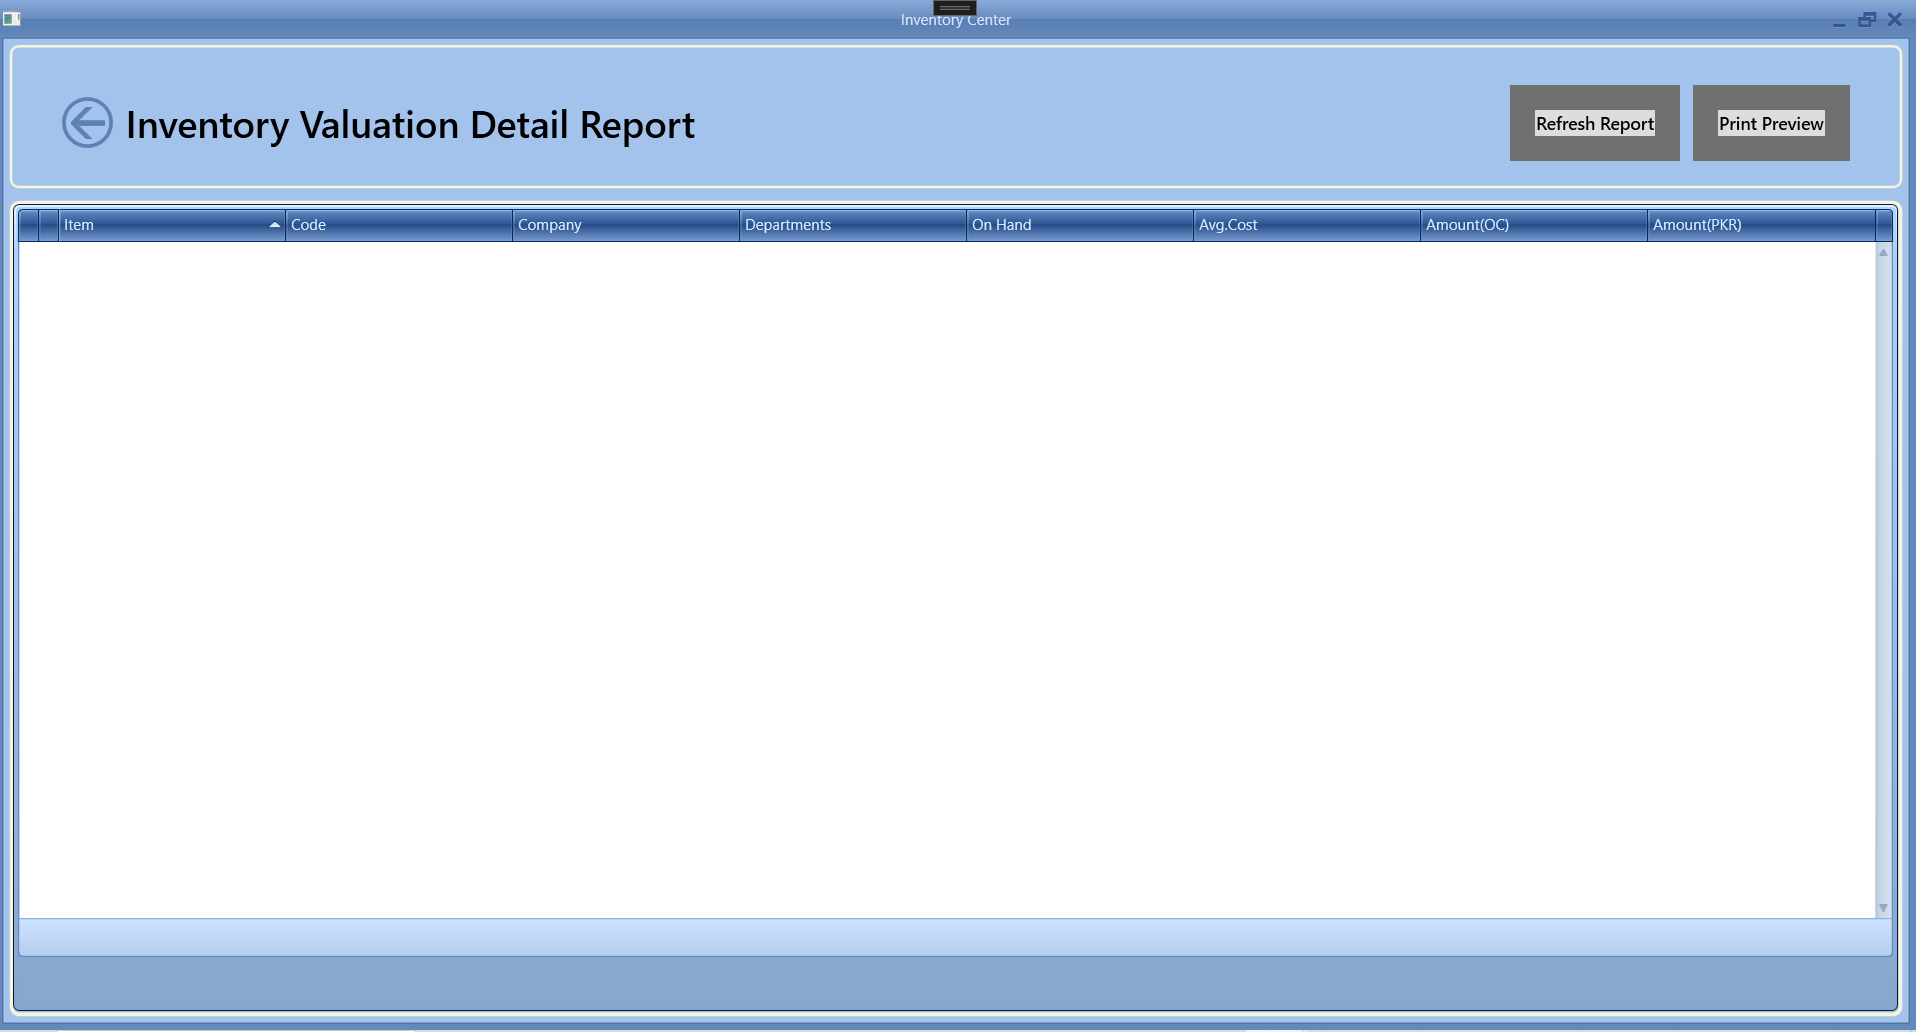Screen dimensions: 1916x1032
Task: Sort by the Amount(OC) column header
Action: point(1534,225)
